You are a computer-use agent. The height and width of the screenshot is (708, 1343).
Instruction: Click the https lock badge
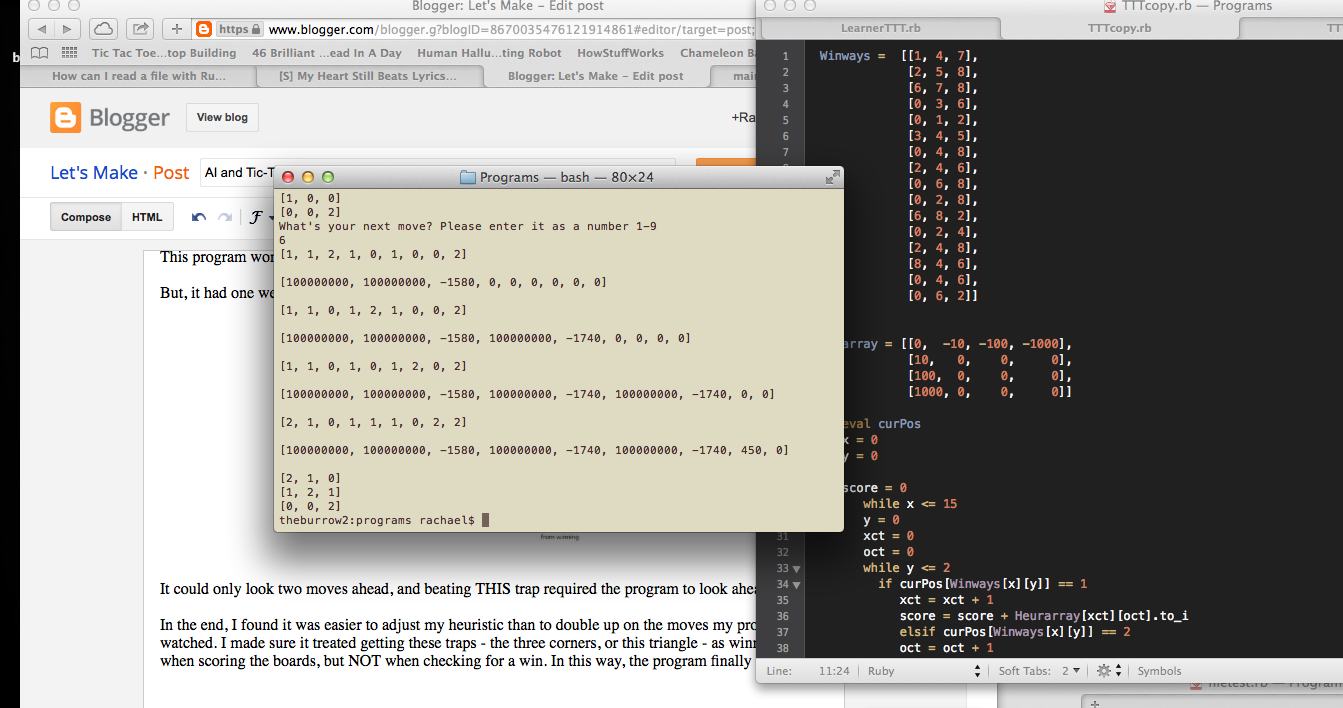[x=240, y=29]
